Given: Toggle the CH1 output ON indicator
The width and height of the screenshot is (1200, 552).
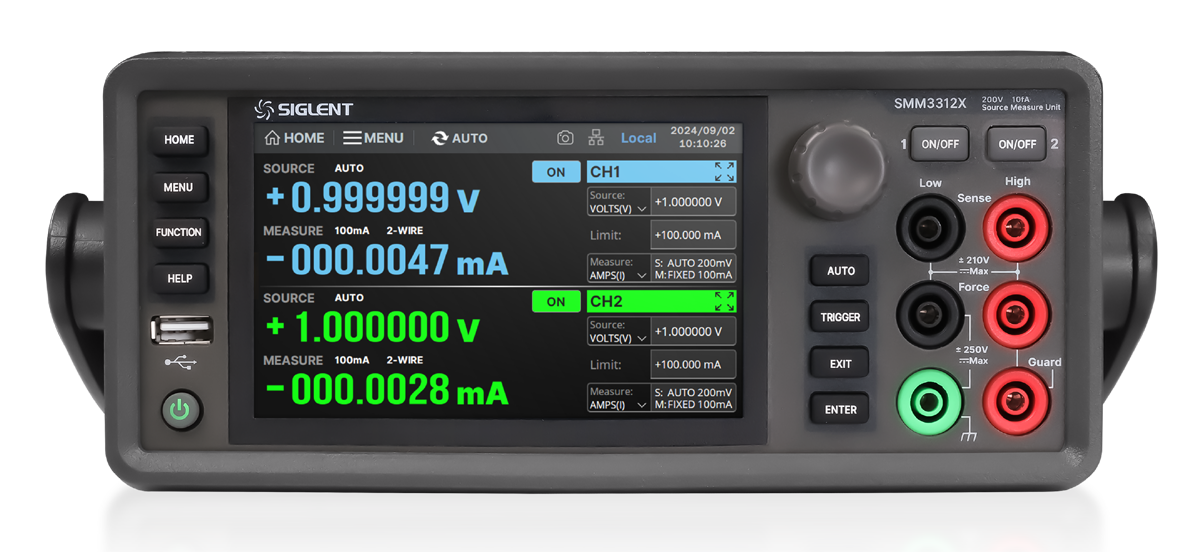Looking at the screenshot, I should [556, 172].
